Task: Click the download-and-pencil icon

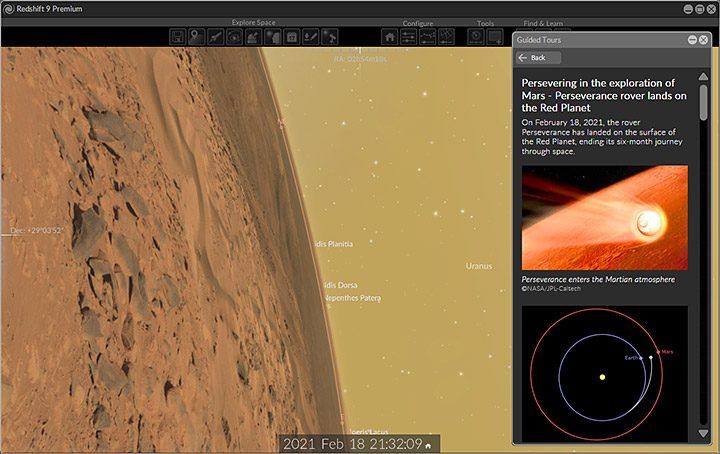Action: click(311, 37)
